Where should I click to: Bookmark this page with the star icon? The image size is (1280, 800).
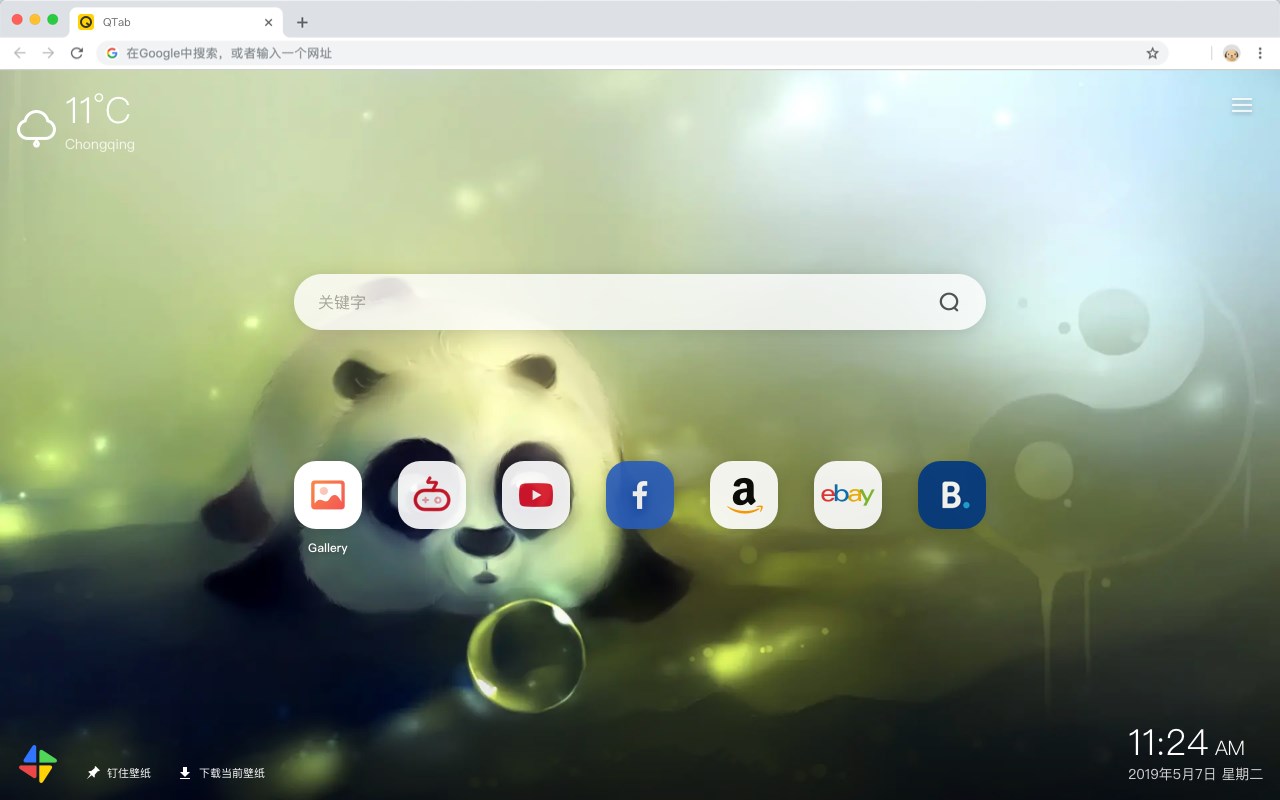coord(1152,53)
